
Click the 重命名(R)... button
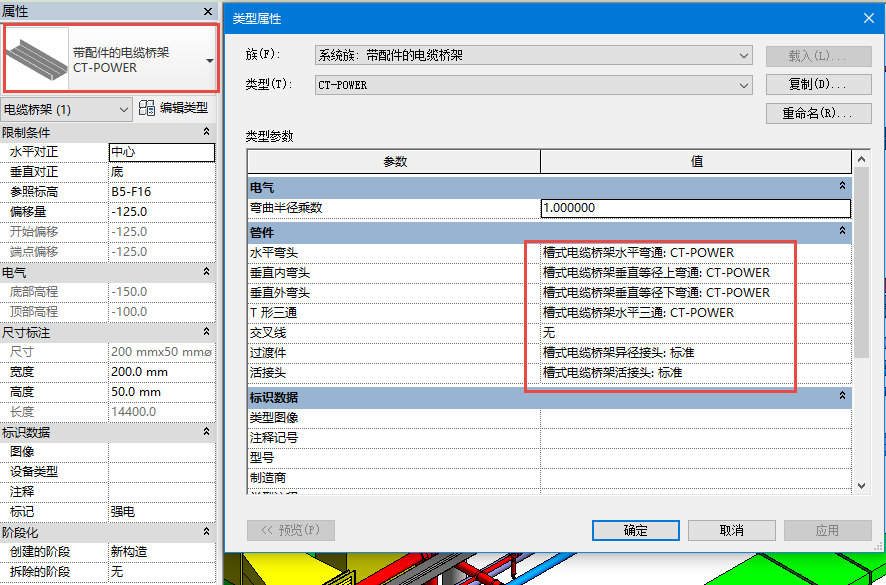click(818, 113)
